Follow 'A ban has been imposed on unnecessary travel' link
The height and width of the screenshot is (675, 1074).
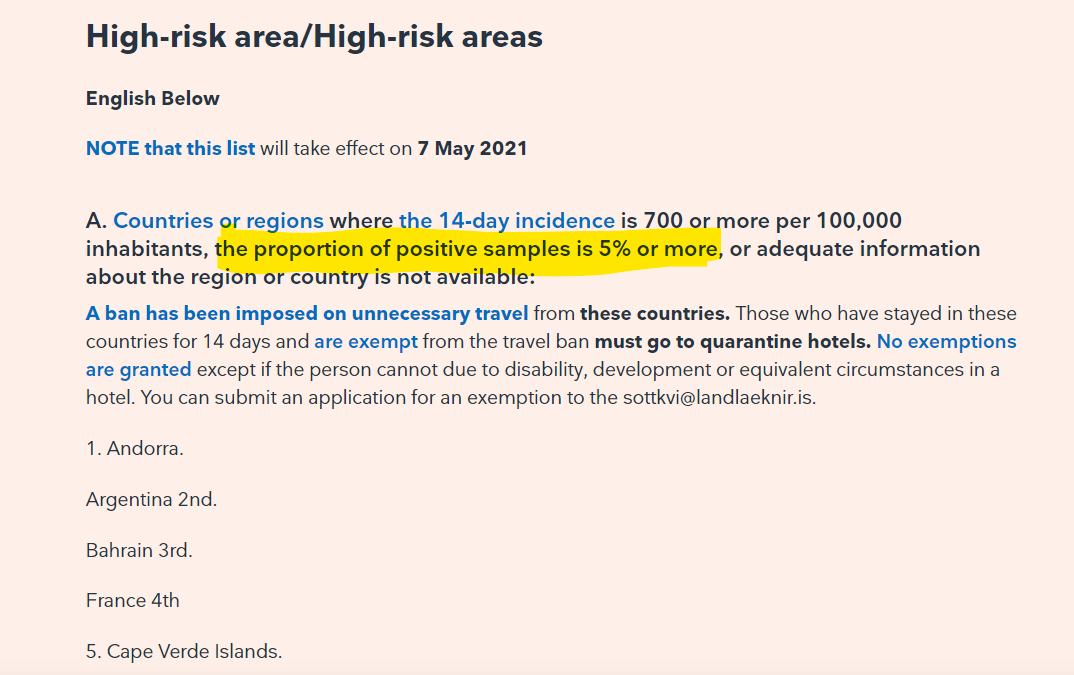point(307,314)
